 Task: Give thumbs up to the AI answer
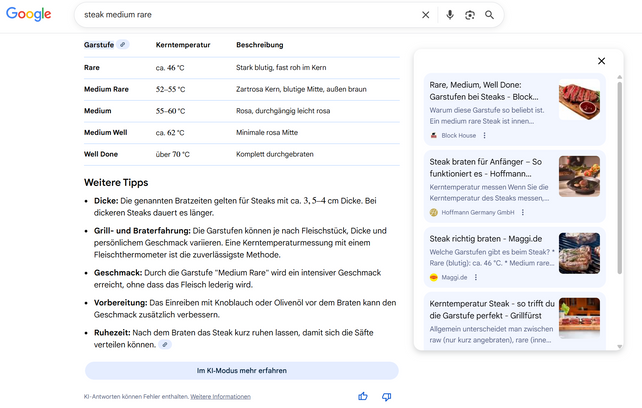[x=363, y=397]
